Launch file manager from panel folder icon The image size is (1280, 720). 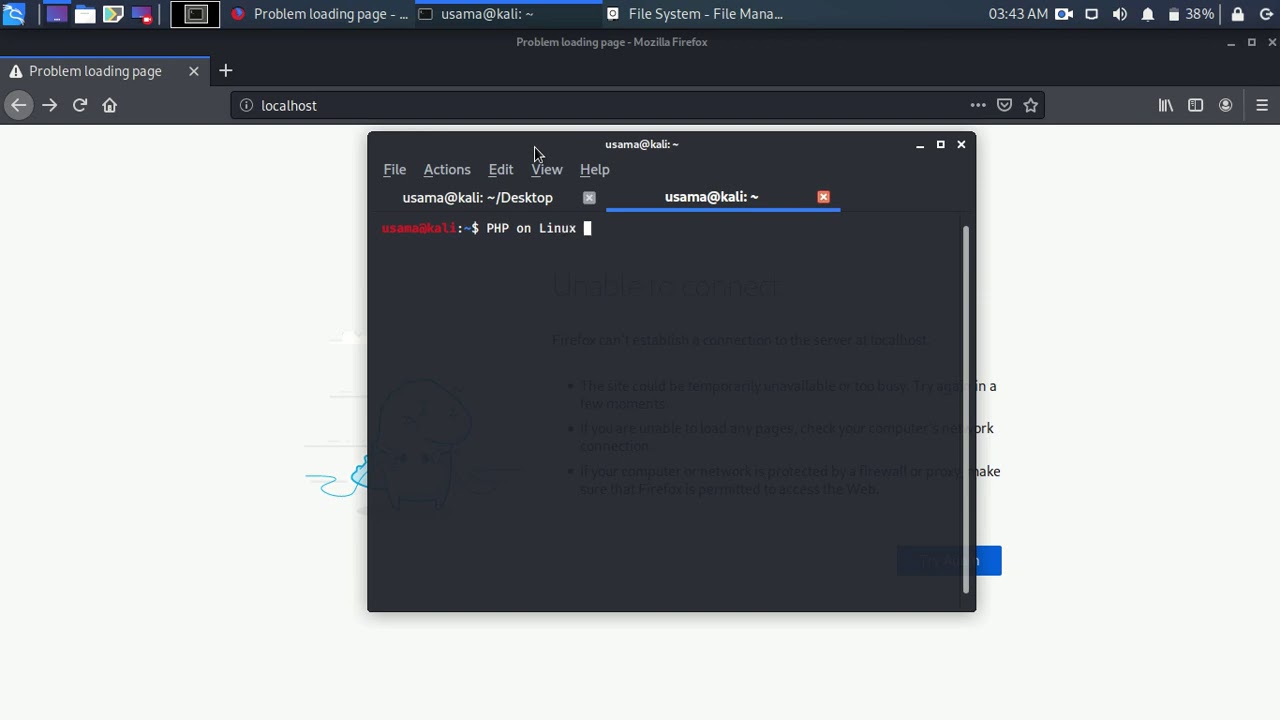85,14
